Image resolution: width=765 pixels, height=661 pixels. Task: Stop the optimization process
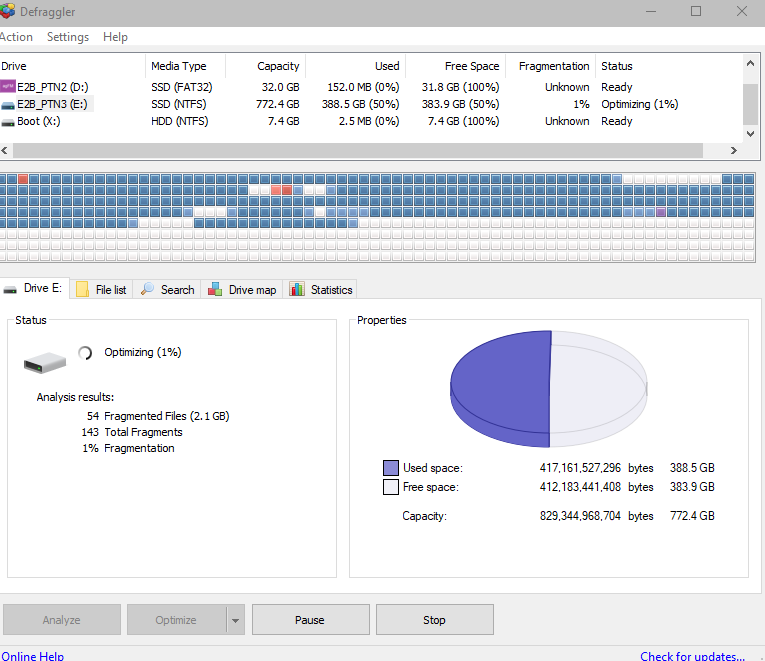coord(434,620)
